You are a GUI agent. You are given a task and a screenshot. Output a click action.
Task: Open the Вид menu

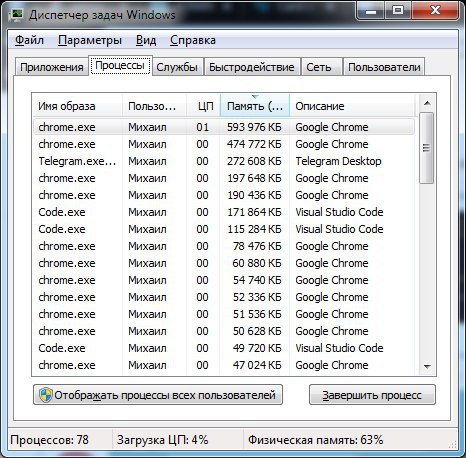(146, 40)
